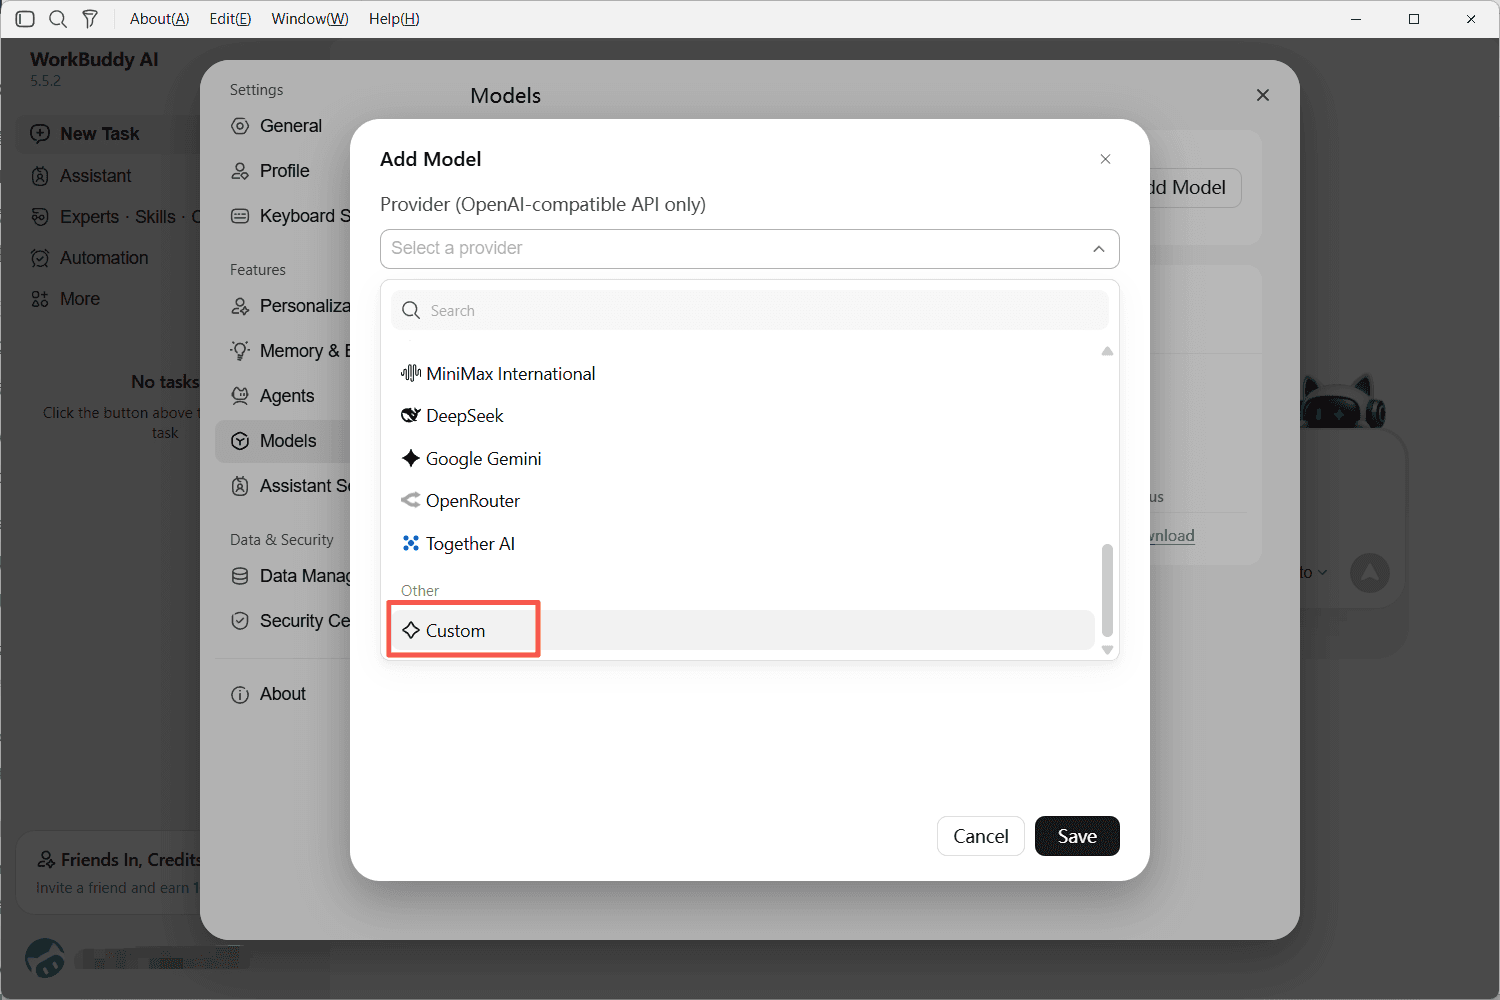The height and width of the screenshot is (1000, 1500).
Task: Start a New Task from the left sidebar
Action: [108, 134]
